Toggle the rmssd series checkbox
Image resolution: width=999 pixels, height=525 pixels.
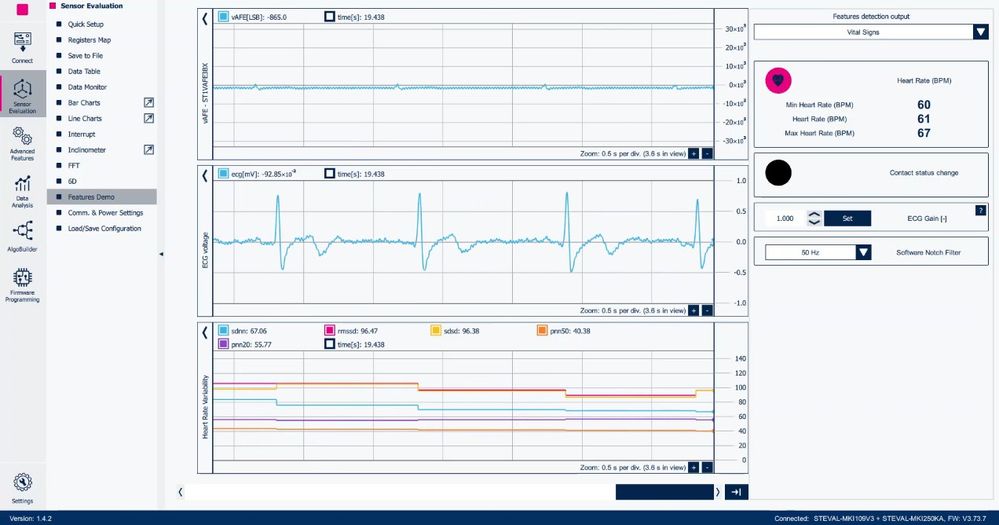329,330
